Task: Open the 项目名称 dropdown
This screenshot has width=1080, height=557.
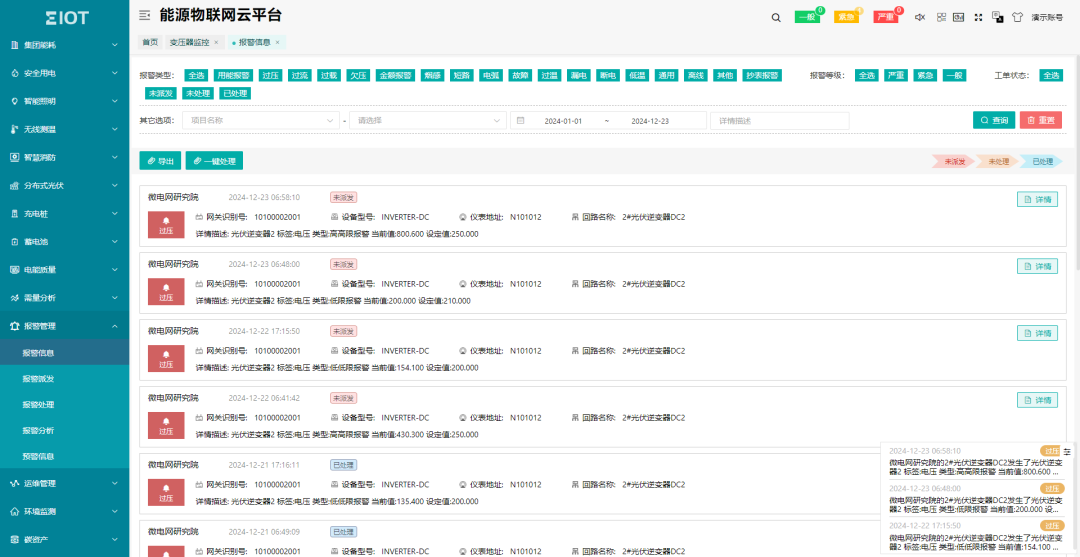Action: tap(260, 120)
